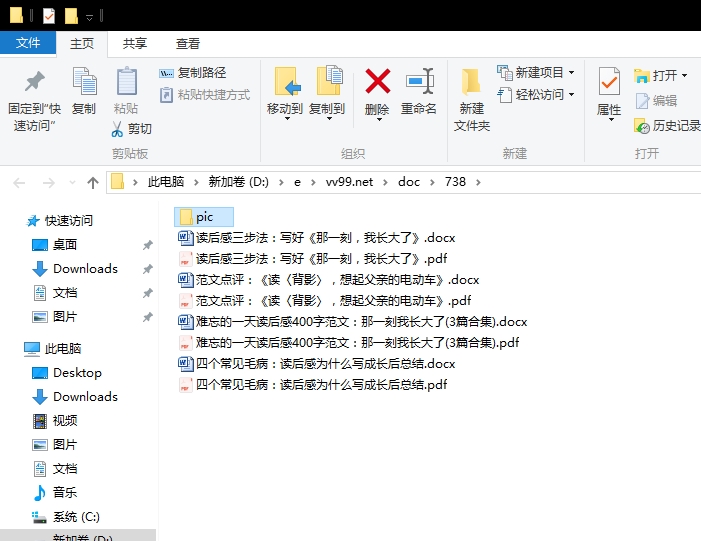Open New item (新建项目) dropdown

coord(536,72)
